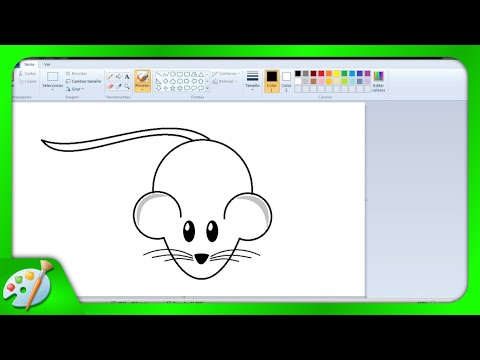Select the Eraser tool
Viewport: 480px width, 360px height.
pyautogui.click(x=110, y=86)
